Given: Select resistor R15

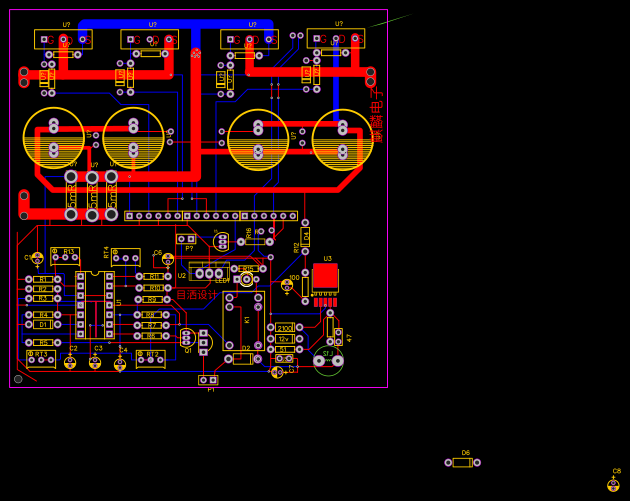Looking at the screenshot, I should point(248,268).
